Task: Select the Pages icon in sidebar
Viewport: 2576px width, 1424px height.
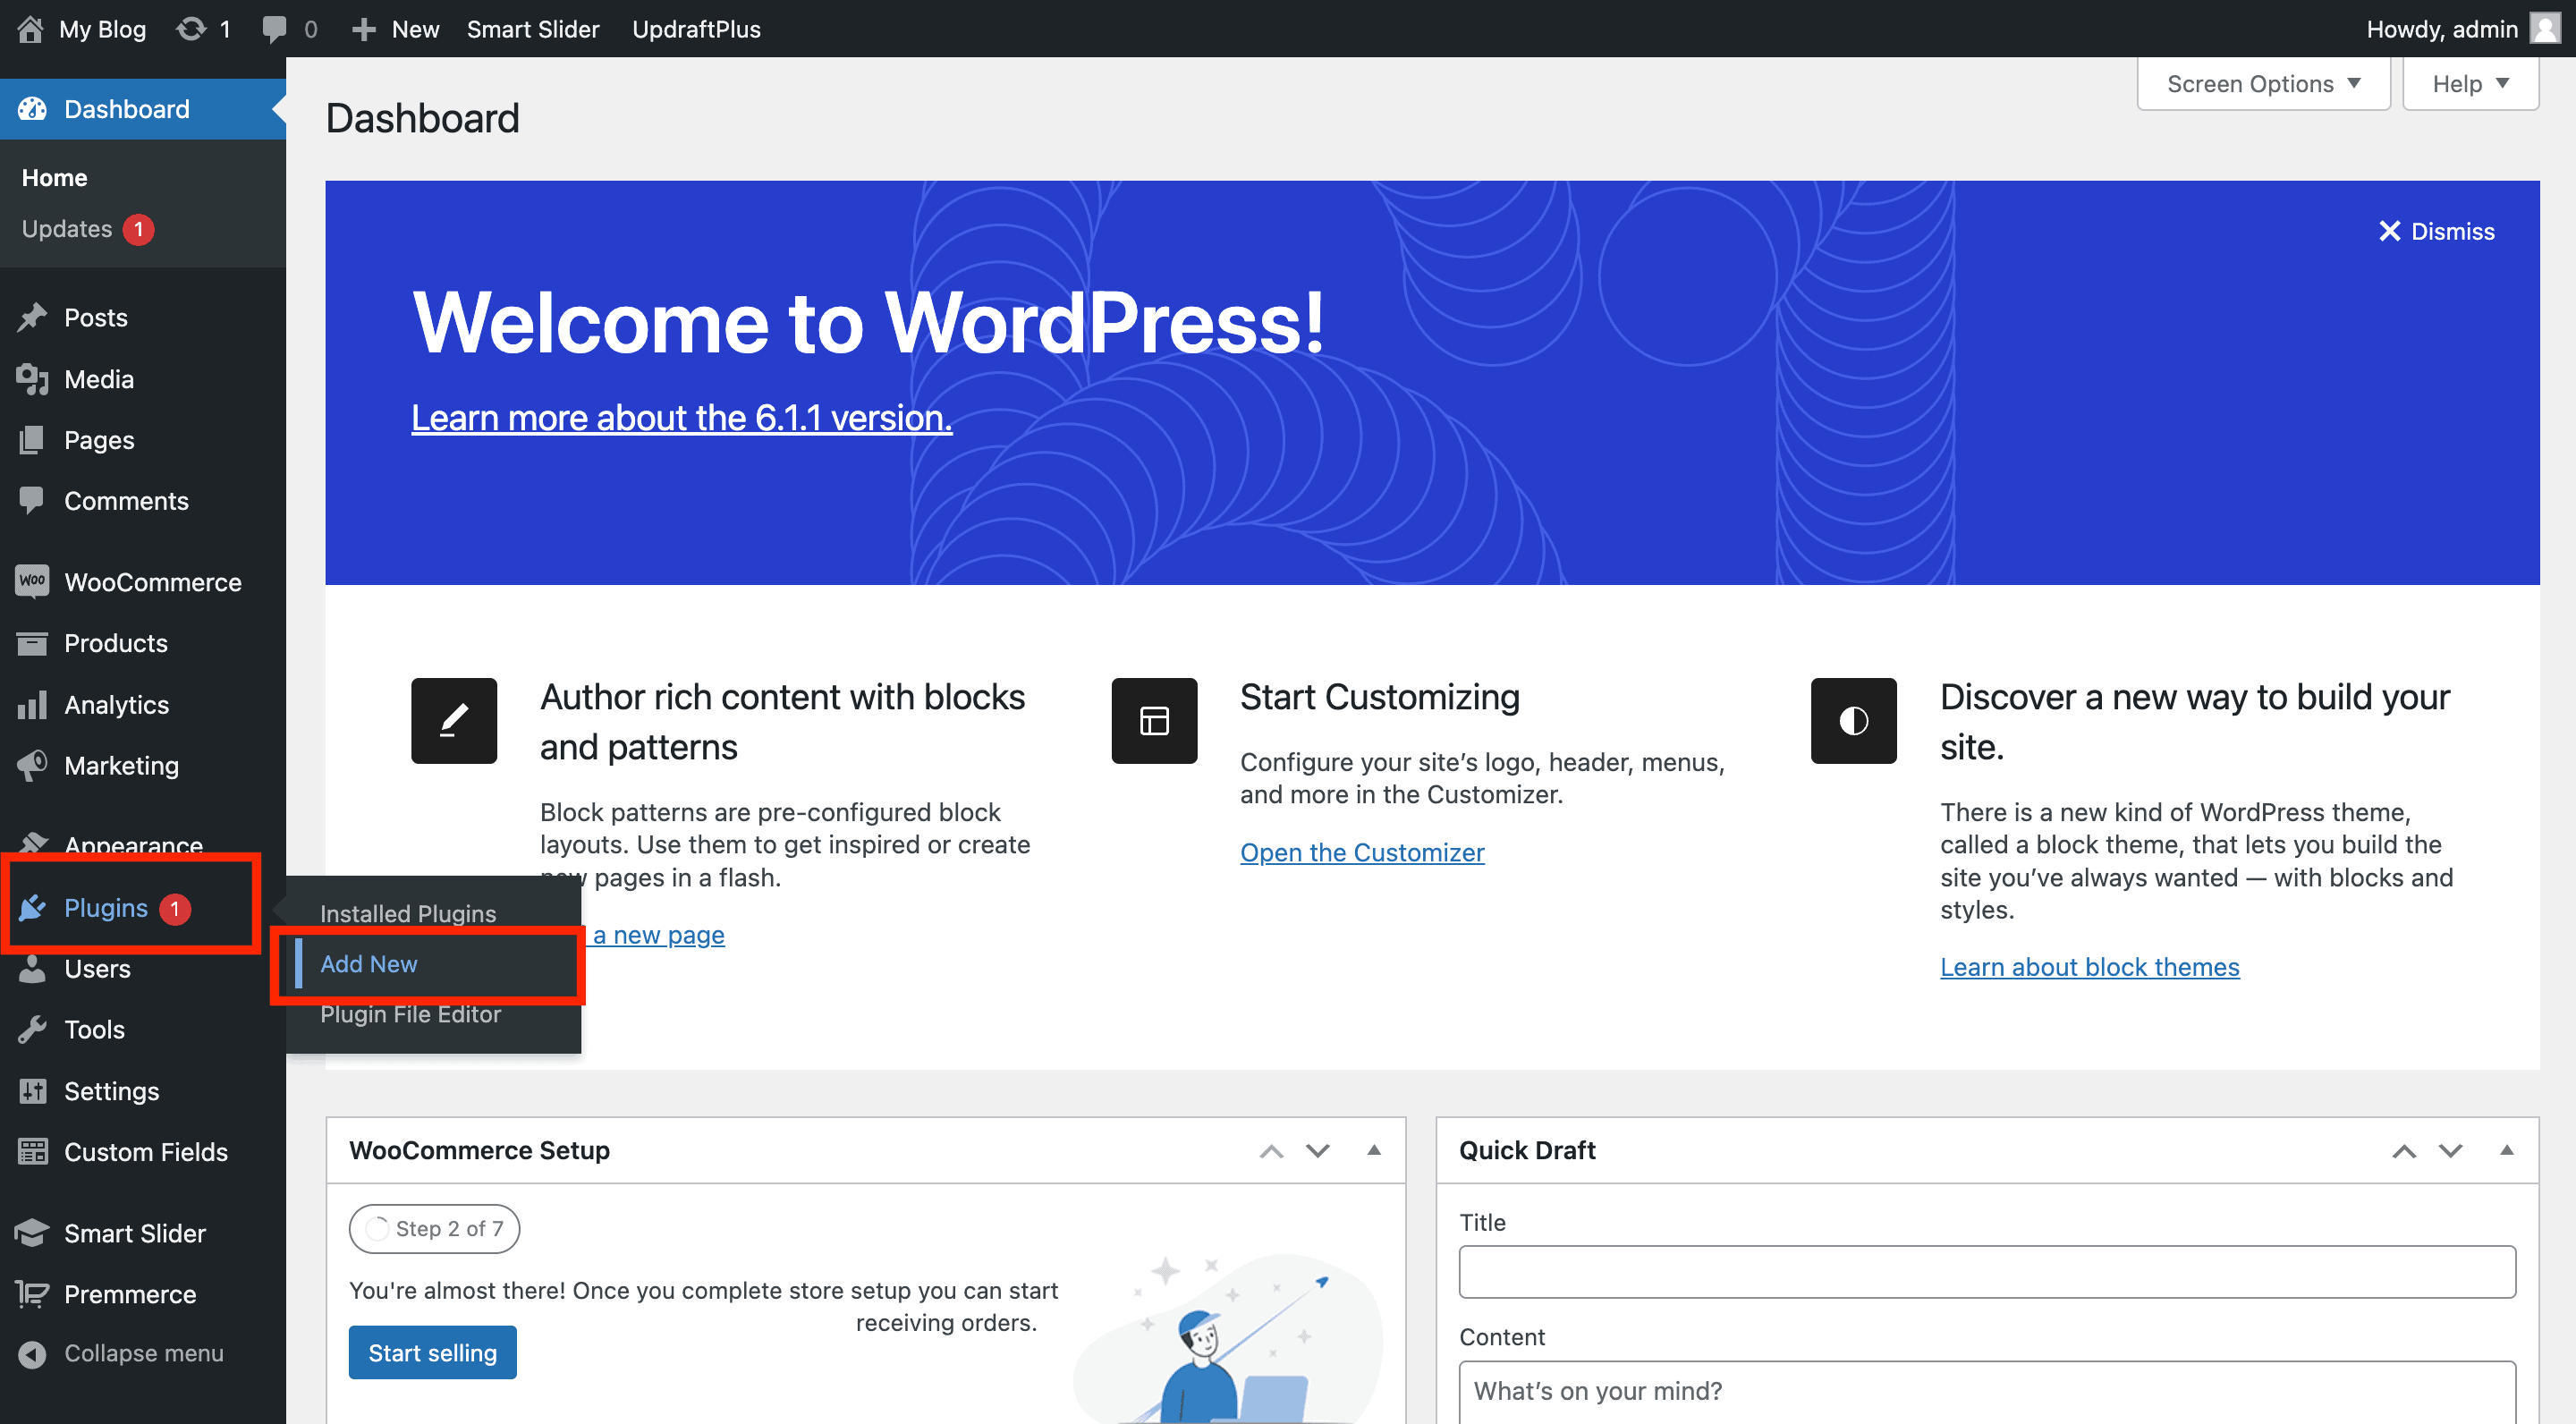Action: (32, 440)
